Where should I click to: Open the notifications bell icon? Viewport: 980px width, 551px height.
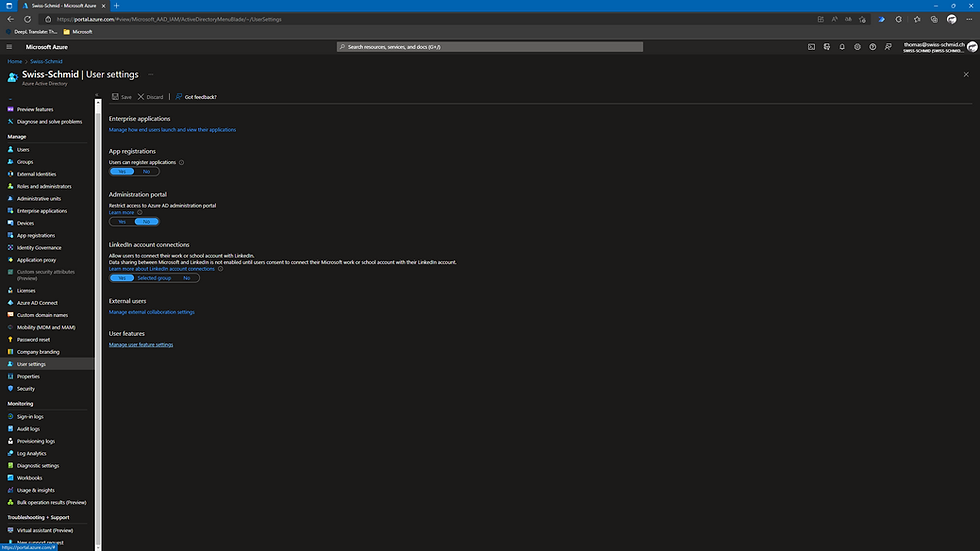(x=842, y=47)
